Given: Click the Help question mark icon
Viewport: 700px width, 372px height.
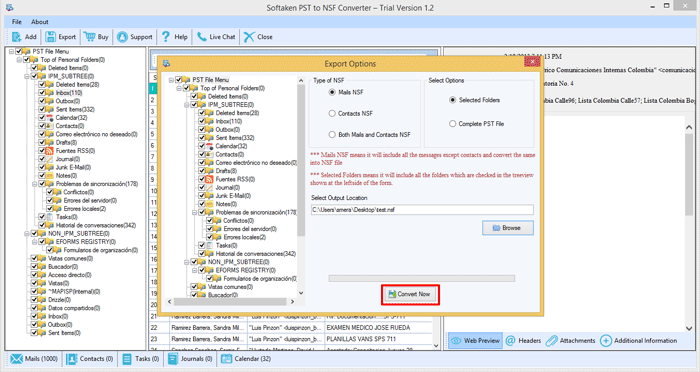Looking at the screenshot, I should coord(166,37).
